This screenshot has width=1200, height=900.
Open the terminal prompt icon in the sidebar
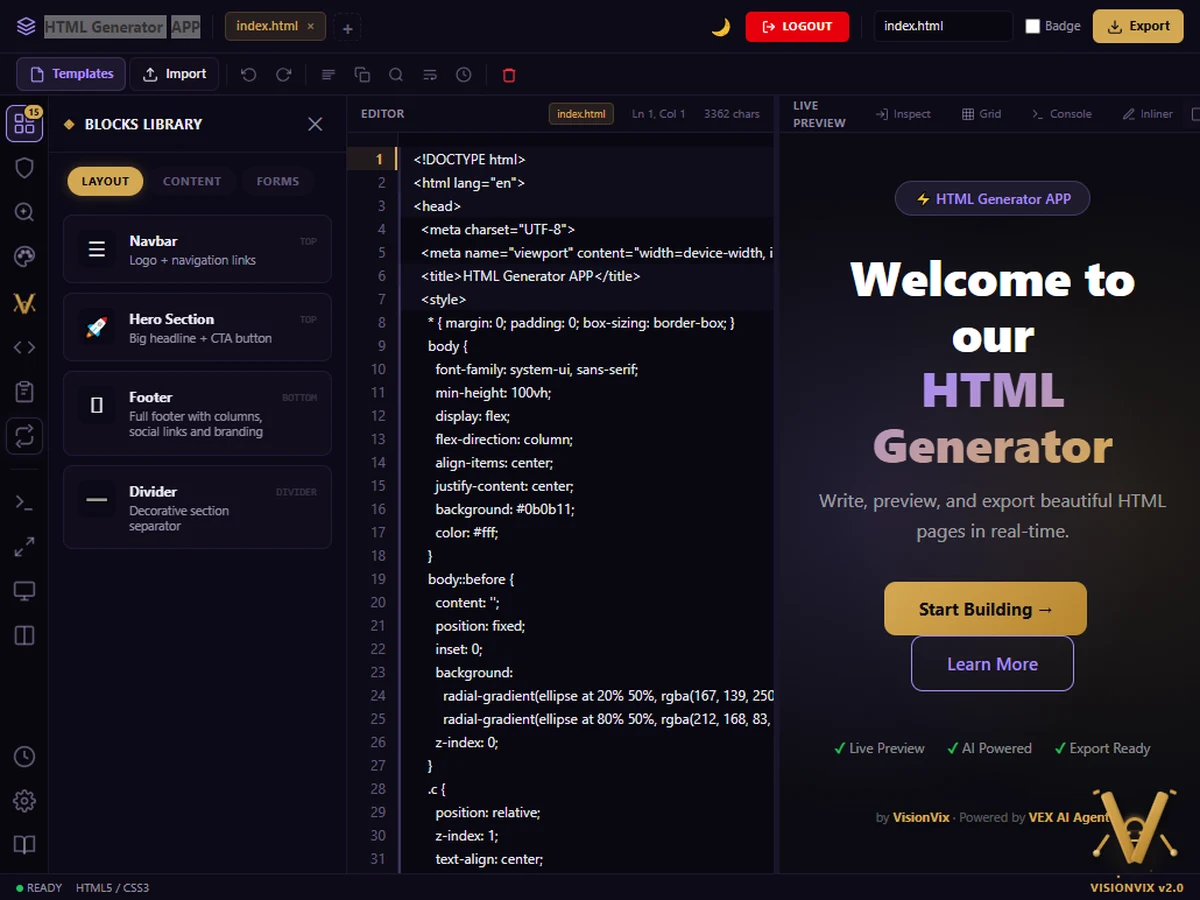click(x=24, y=502)
